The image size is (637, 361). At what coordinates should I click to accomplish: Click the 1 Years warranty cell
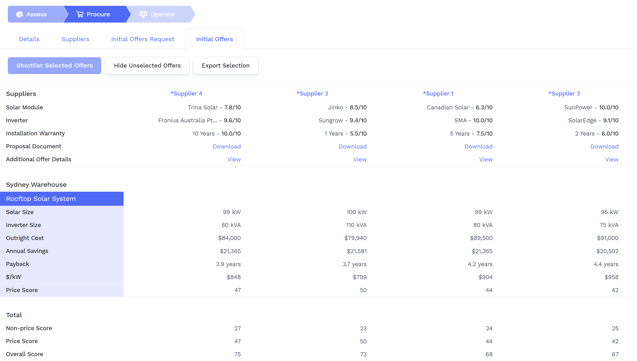pyautogui.click(x=345, y=133)
